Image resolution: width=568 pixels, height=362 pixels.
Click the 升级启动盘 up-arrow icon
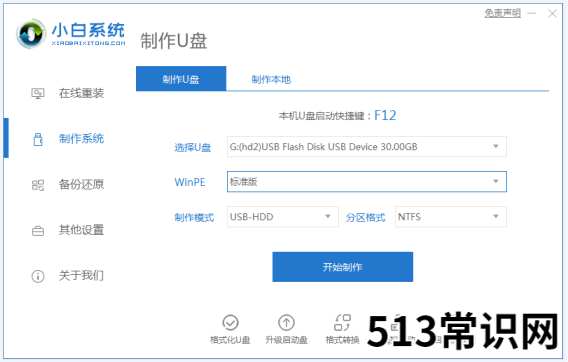point(286,322)
